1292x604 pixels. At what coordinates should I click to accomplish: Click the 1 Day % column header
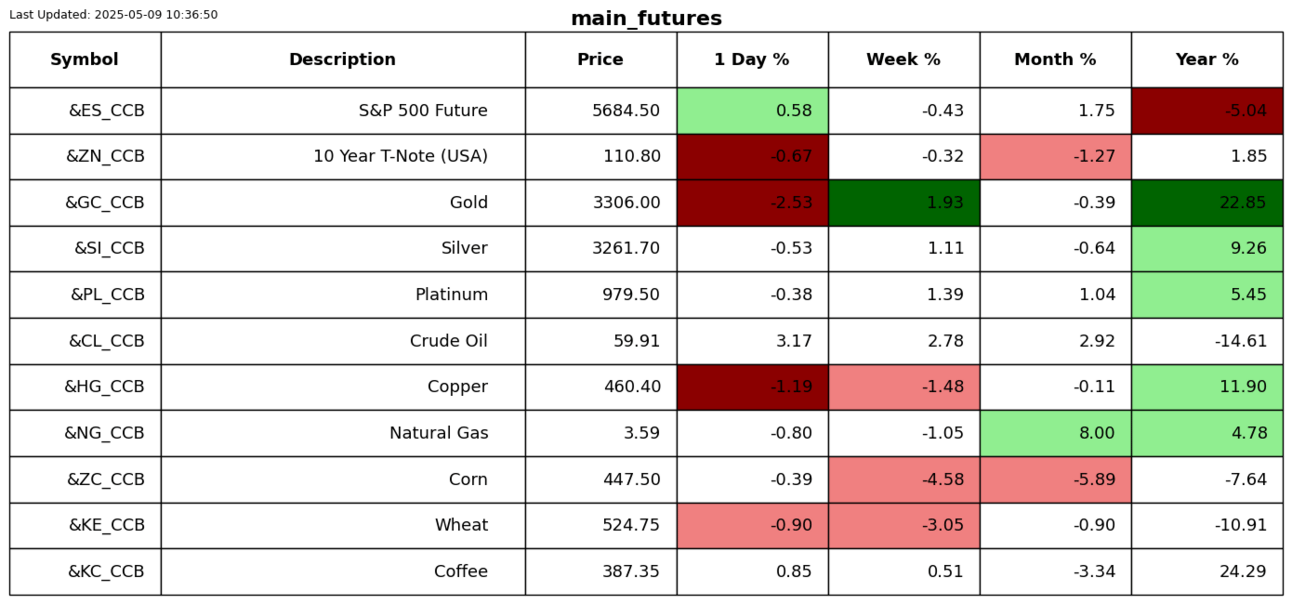(752, 60)
